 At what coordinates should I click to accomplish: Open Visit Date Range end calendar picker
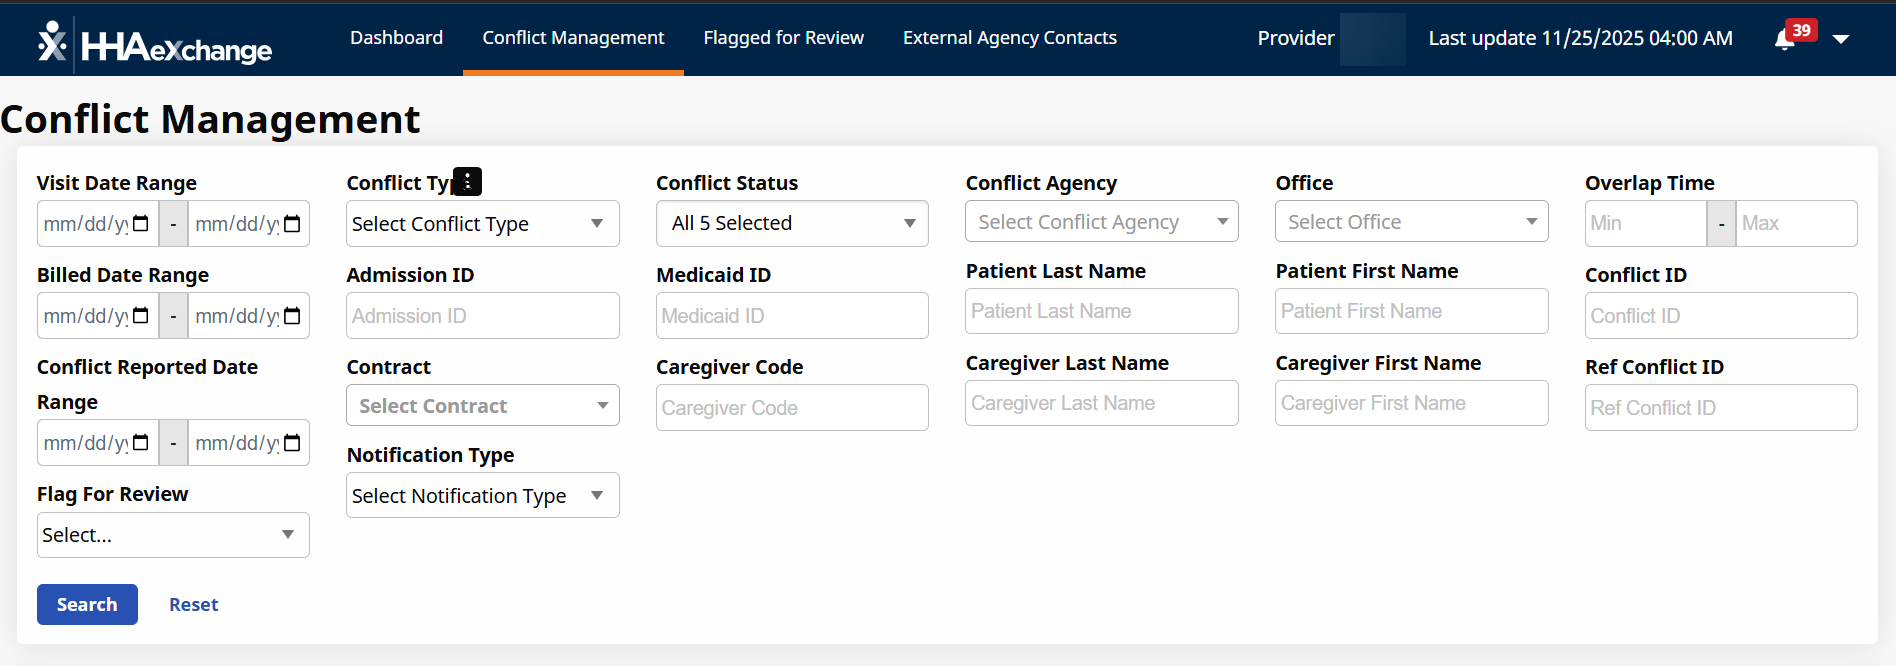[x=292, y=224]
